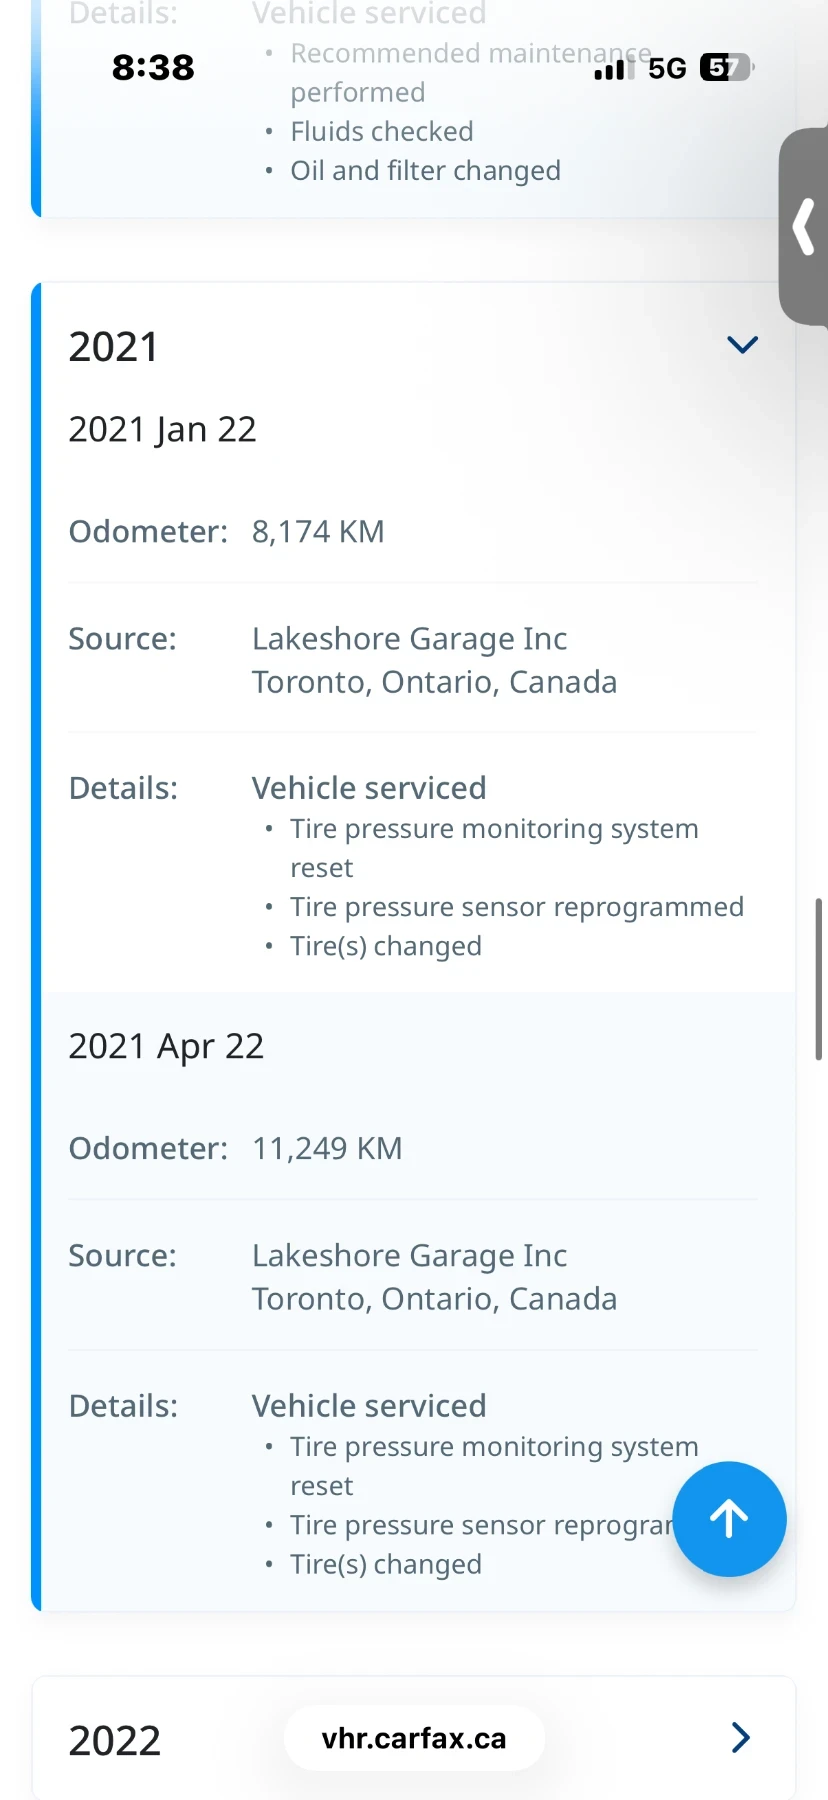
Task: Select the 2021 Apr 22 record heading
Action: 166,1045
